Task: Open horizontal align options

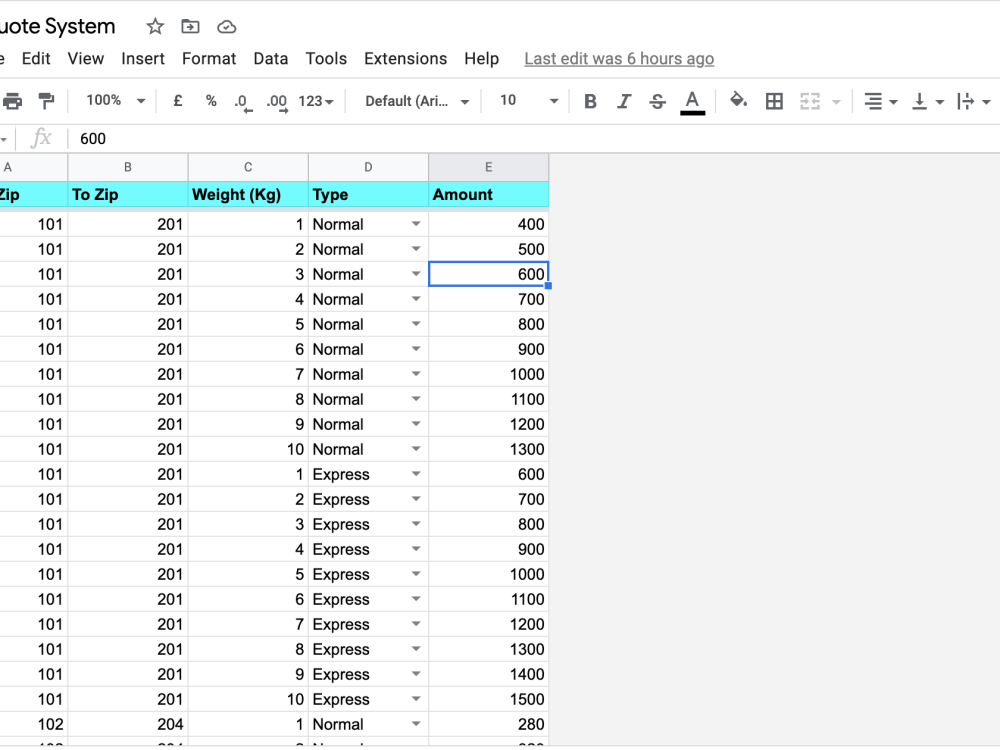Action: pyautogui.click(x=880, y=101)
